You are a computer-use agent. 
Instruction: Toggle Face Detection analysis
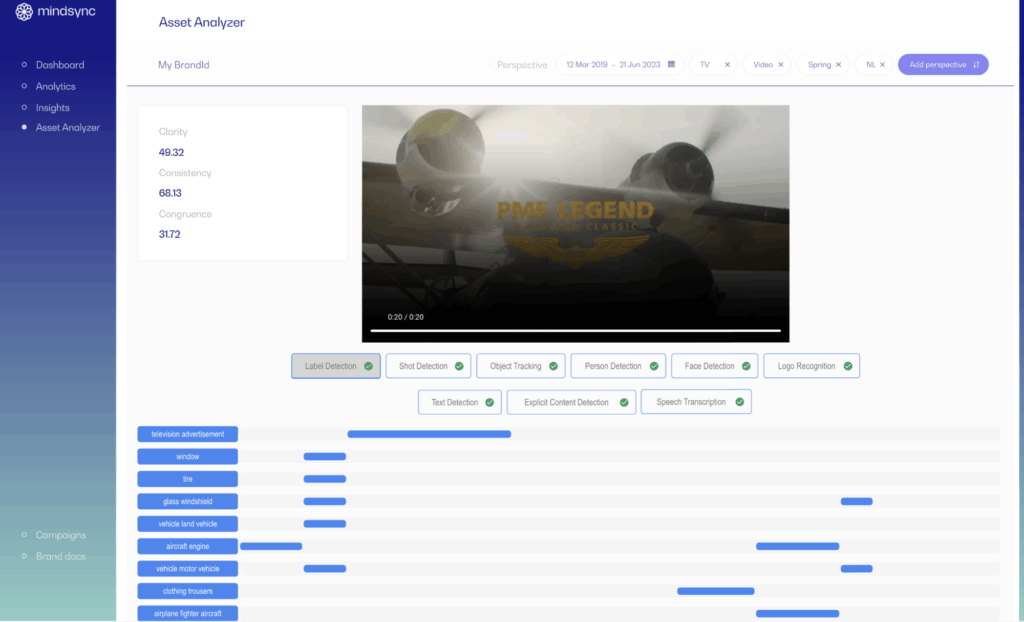(x=714, y=367)
